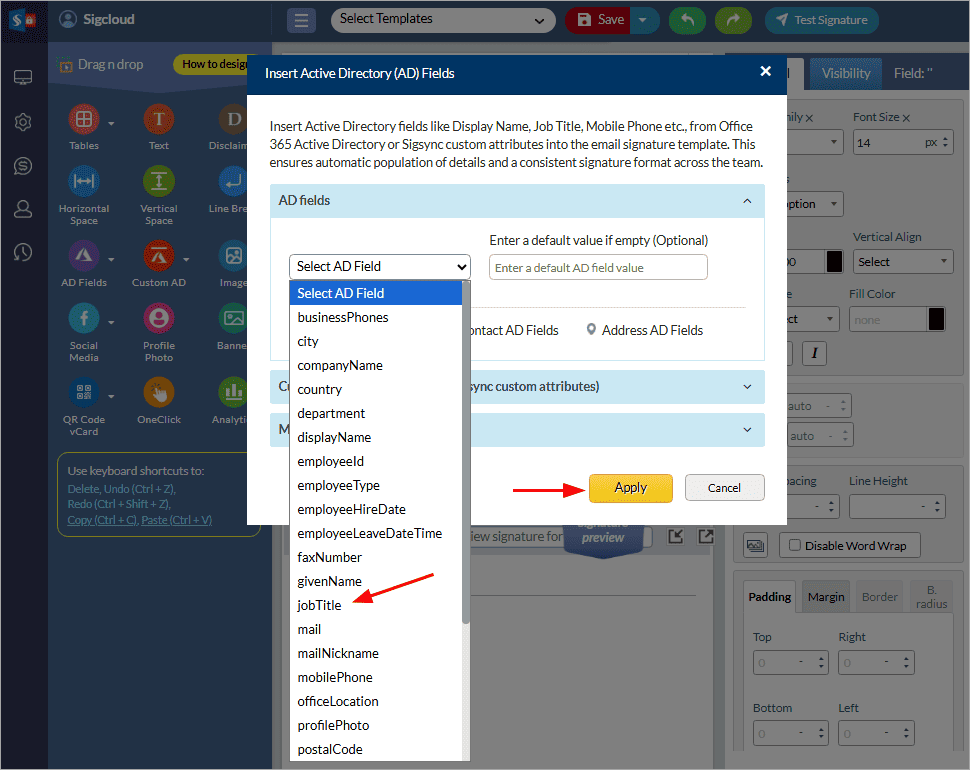Open the Social Media icon

pyautogui.click(x=84, y=319)
